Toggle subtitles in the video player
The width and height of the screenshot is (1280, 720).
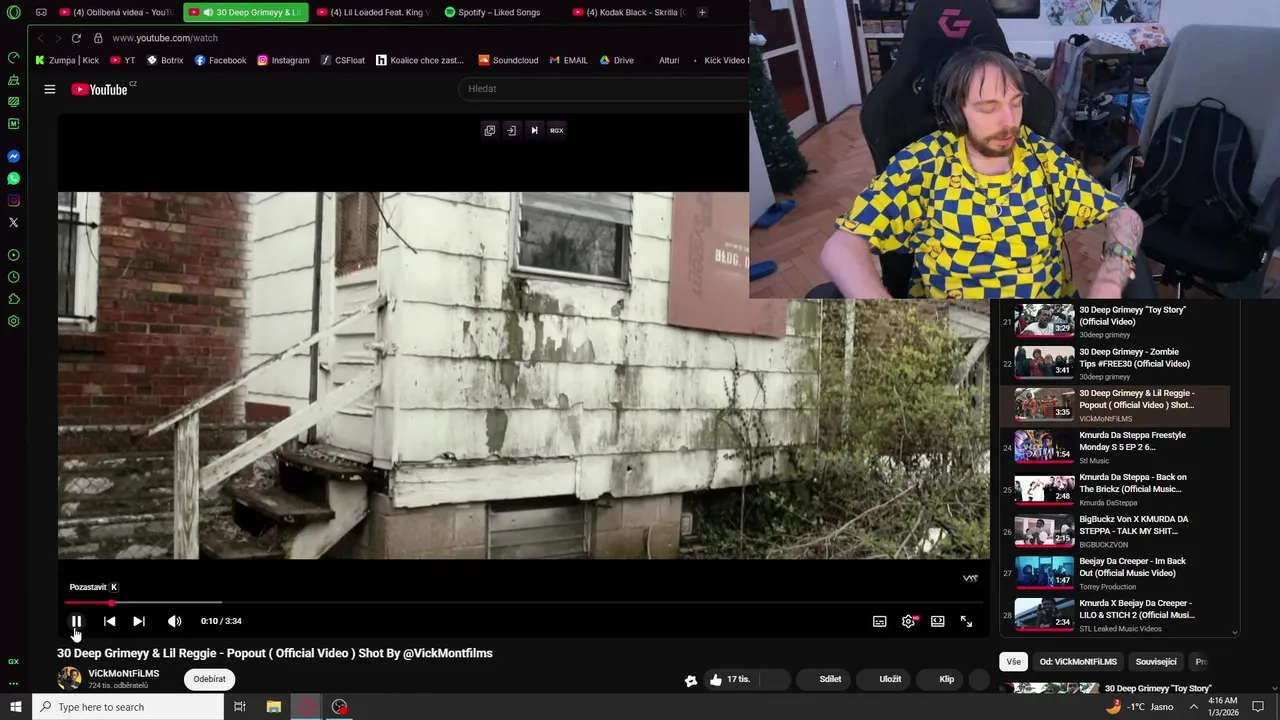tap(879, 621)
